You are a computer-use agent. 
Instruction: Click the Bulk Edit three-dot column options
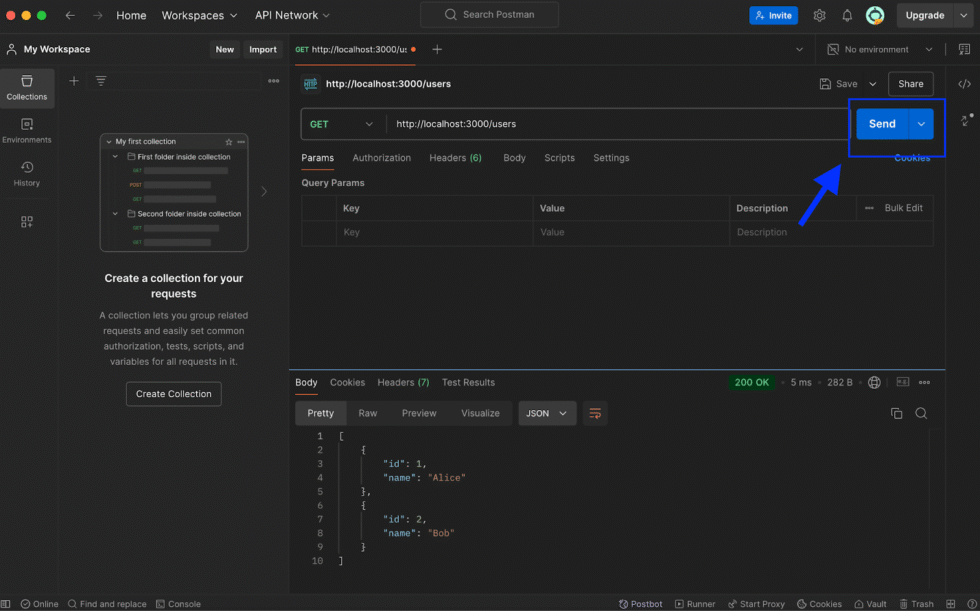pyautogui.click(x=869, y=208)
